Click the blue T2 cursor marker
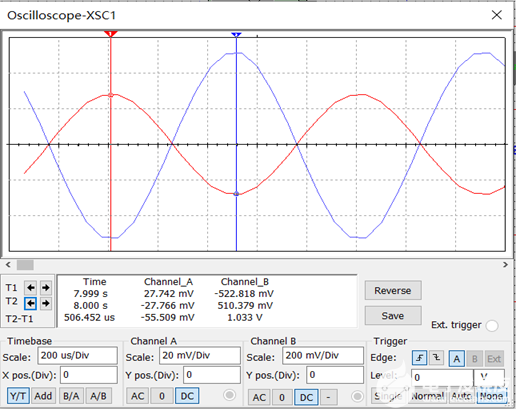516x409 pixels. (236, 35)
